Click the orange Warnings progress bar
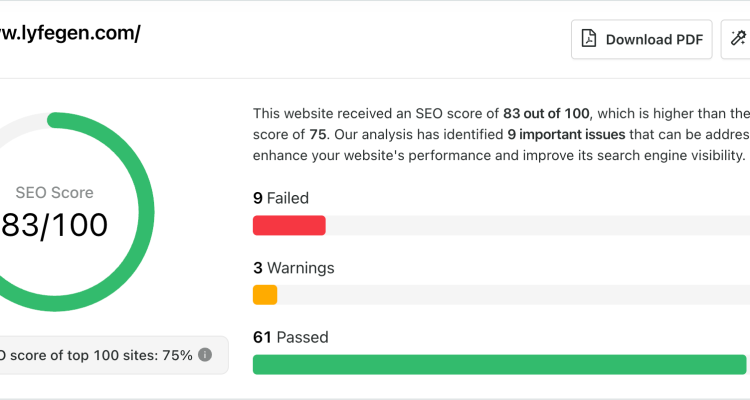The width and height of the screenshot is (750, 400). (x=265, y=295)
